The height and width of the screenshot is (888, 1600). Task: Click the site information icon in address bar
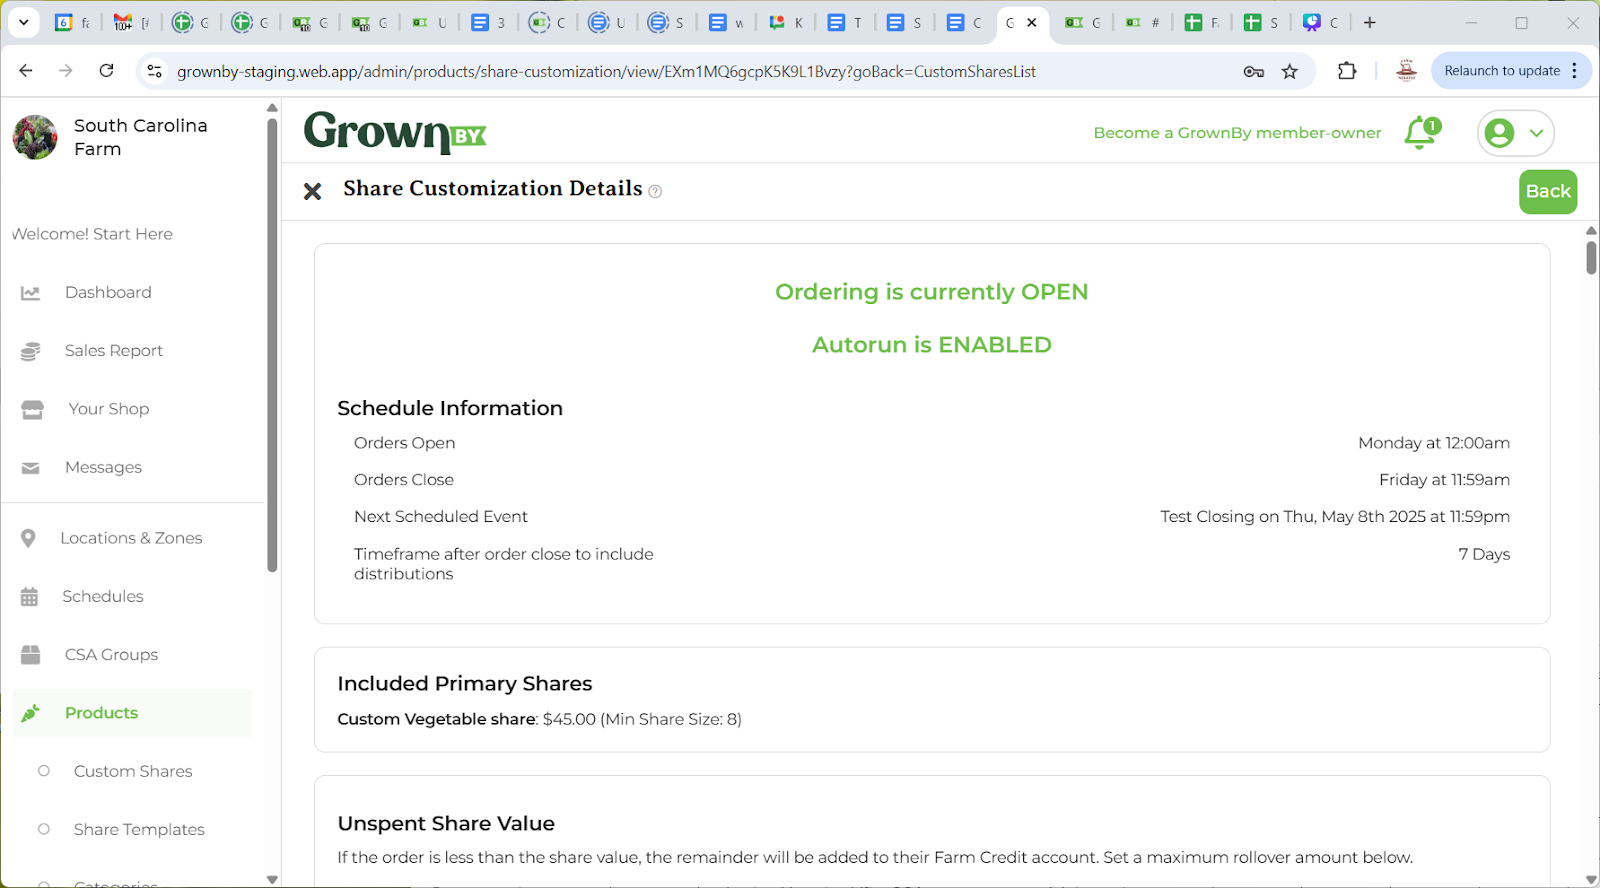tap(154, 71)
